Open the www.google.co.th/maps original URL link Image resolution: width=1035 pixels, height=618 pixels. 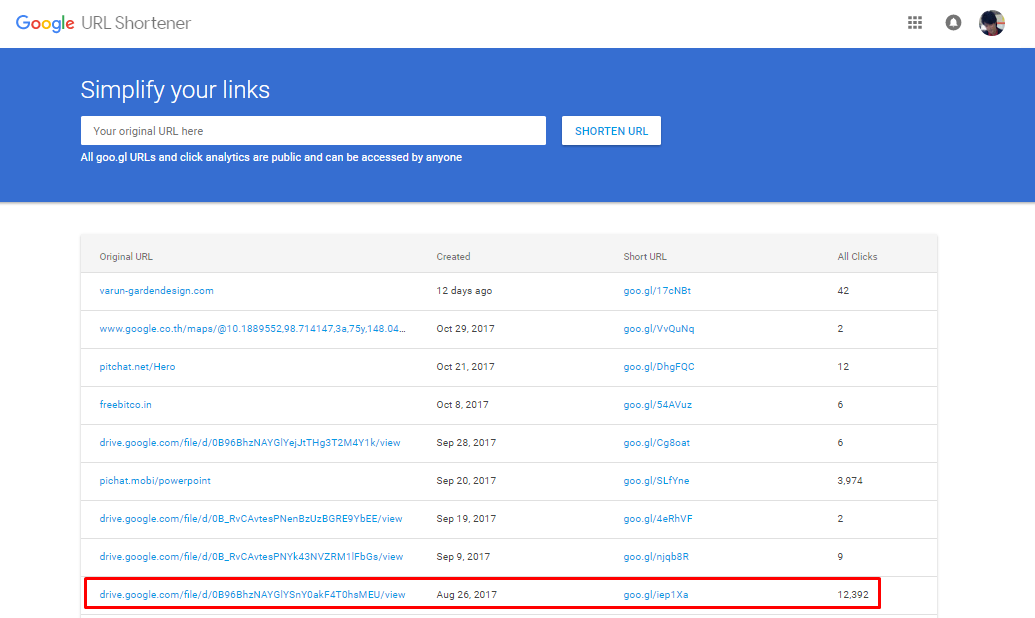tap(253, 329)
